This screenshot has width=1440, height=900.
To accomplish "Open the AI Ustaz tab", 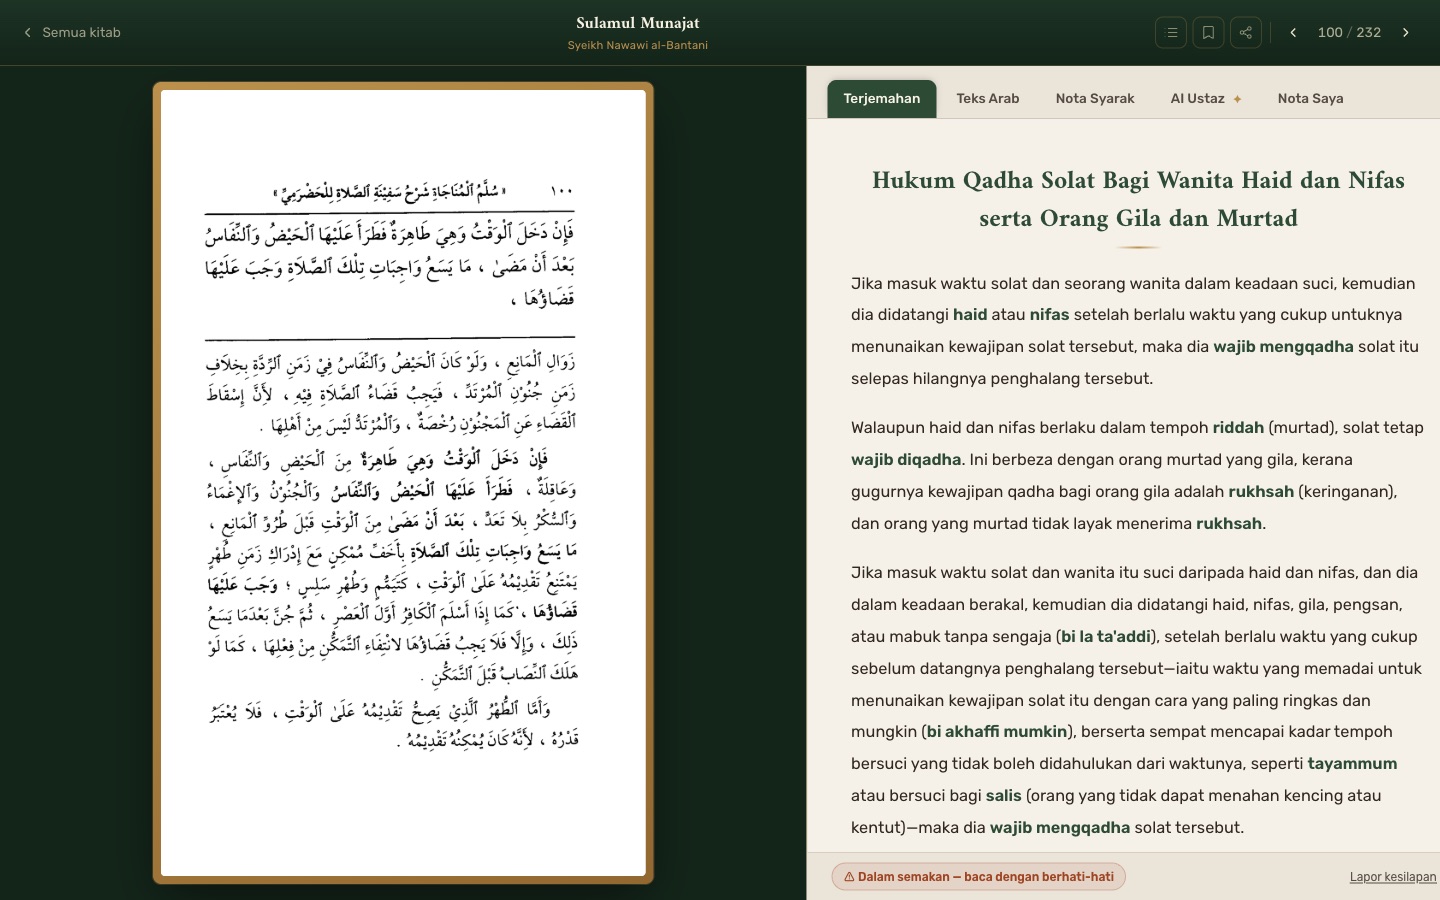I will click(1206, 98).
